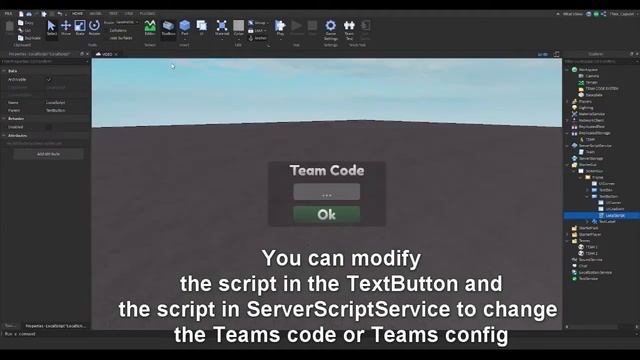Collapse the Behavior properties section
The width and height of the screenshot is (640, 360).
tap(4, 118)
